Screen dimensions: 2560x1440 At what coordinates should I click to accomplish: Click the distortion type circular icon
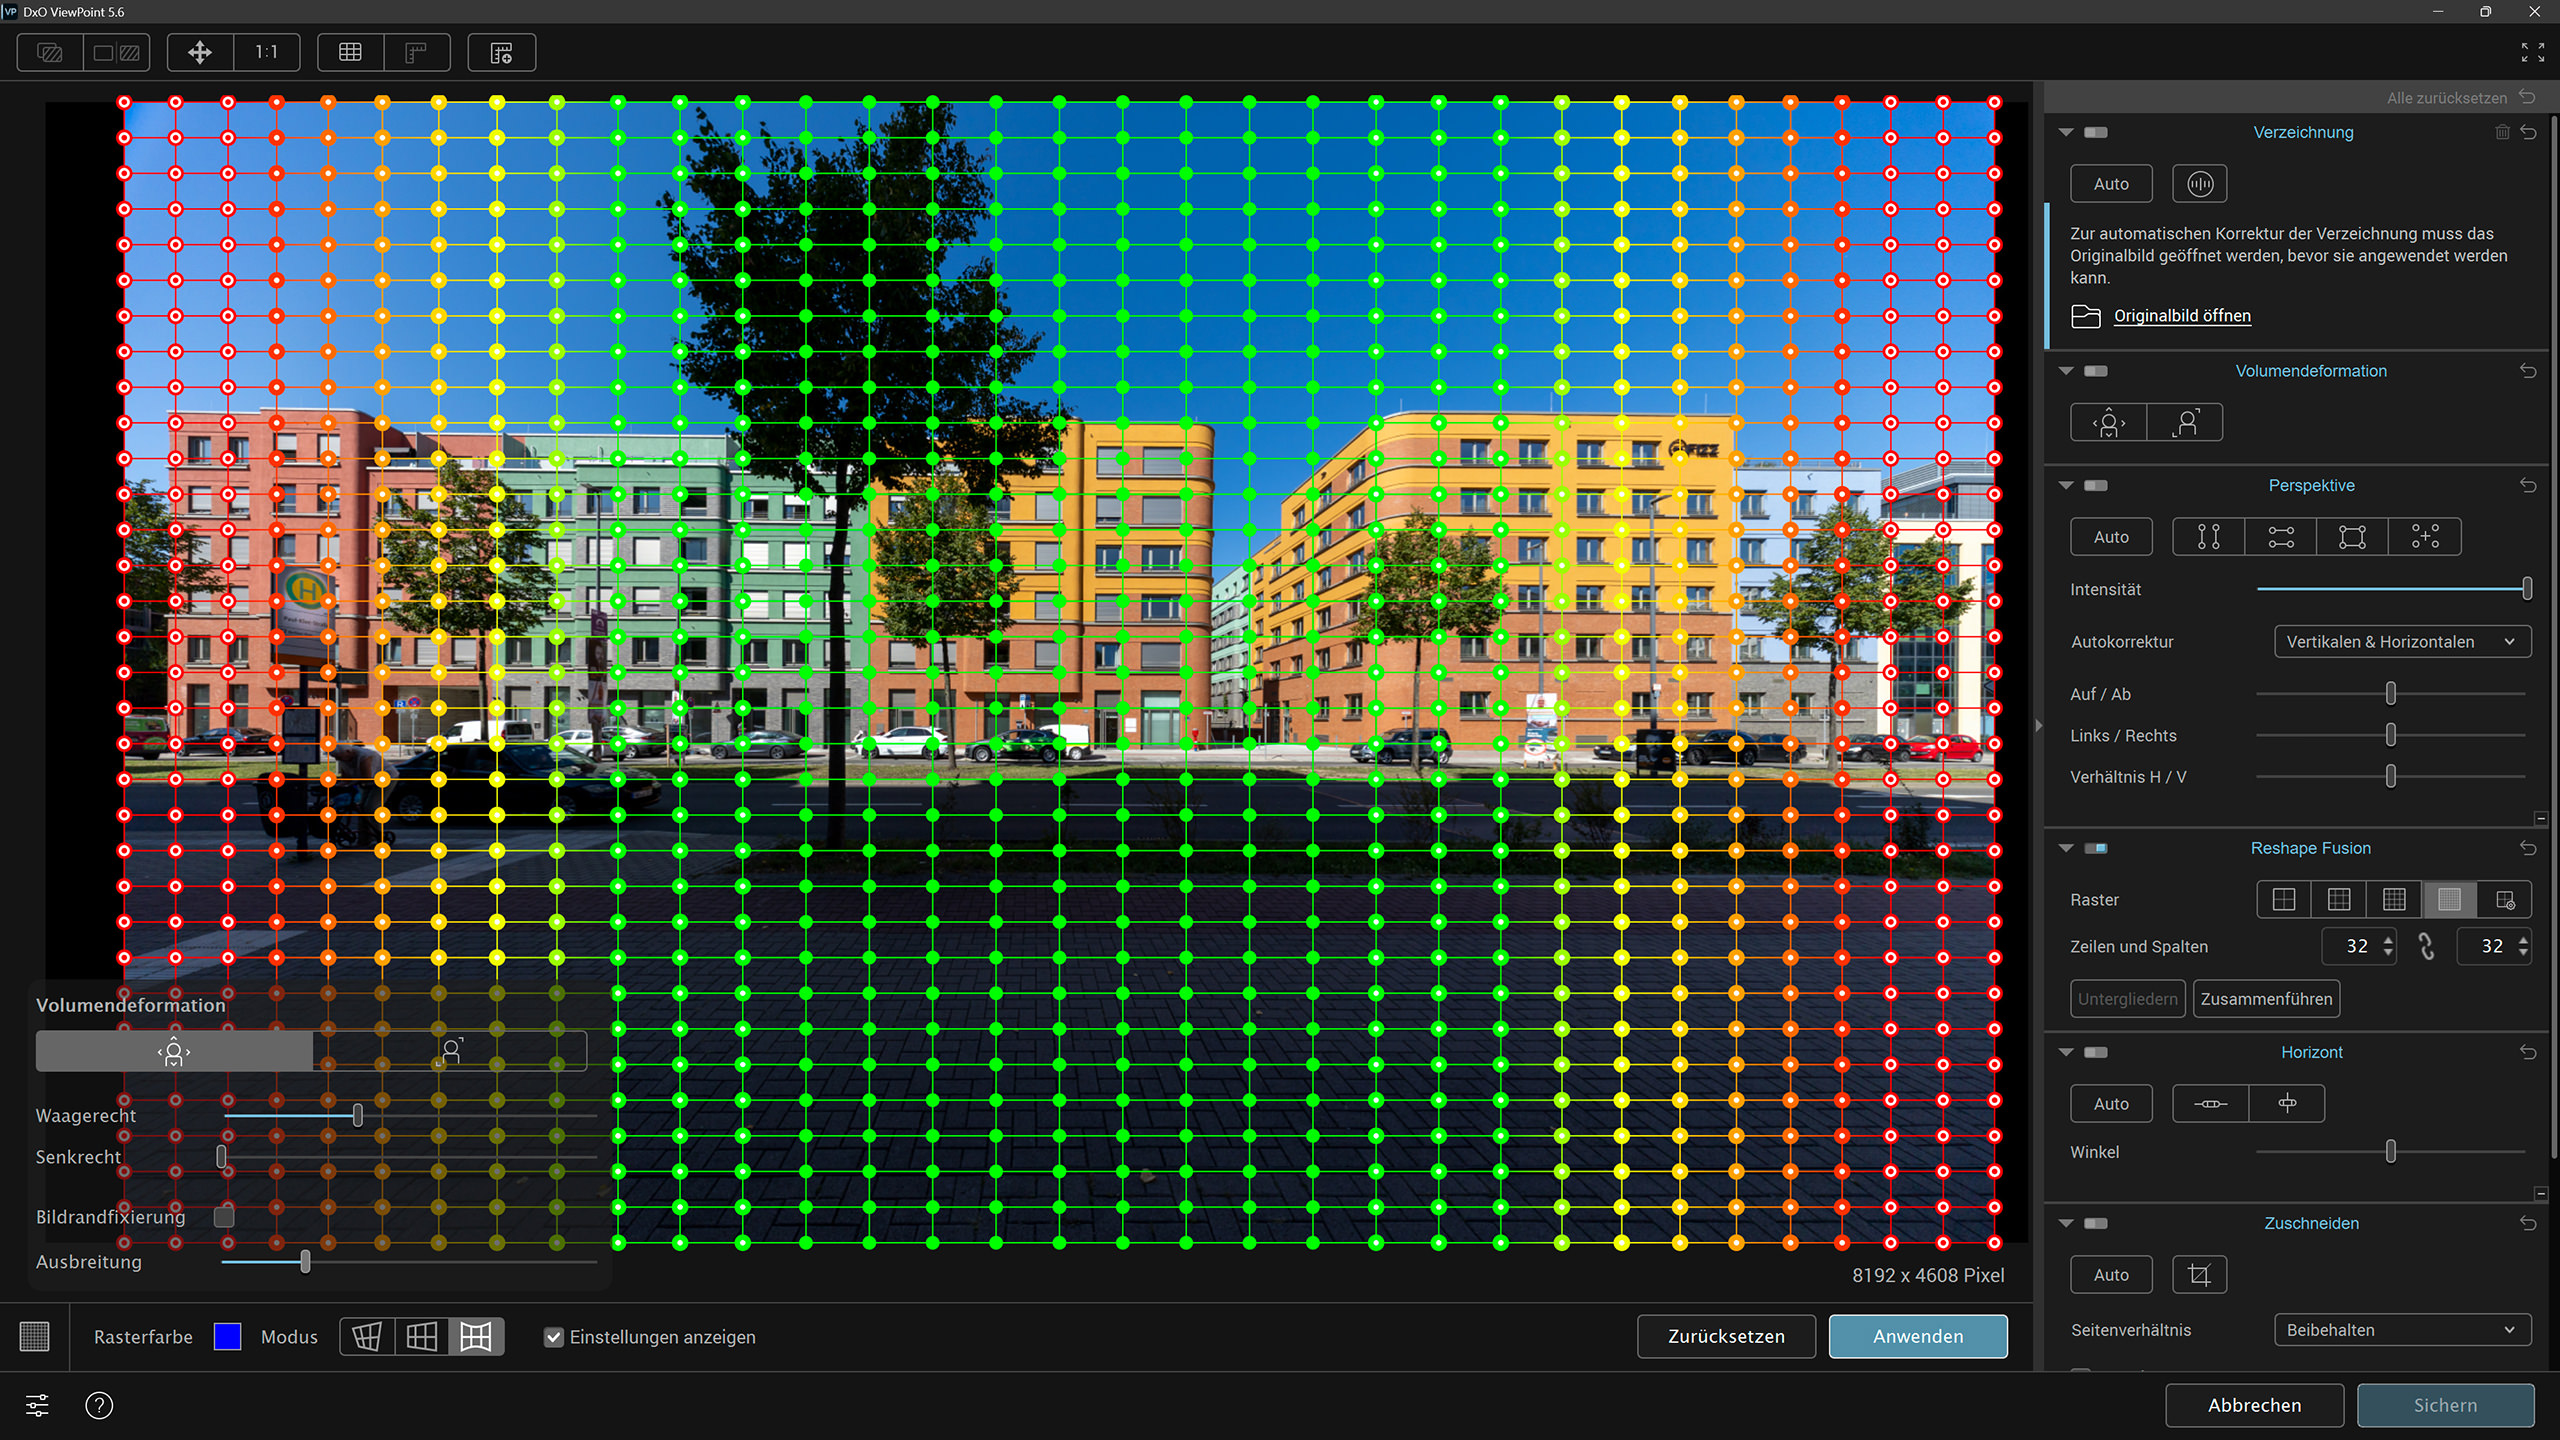click(x=2200, y=184)
